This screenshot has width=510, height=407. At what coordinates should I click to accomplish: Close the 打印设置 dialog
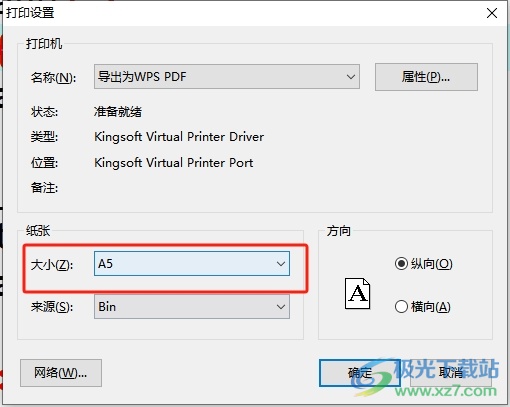tap(492, 13)
